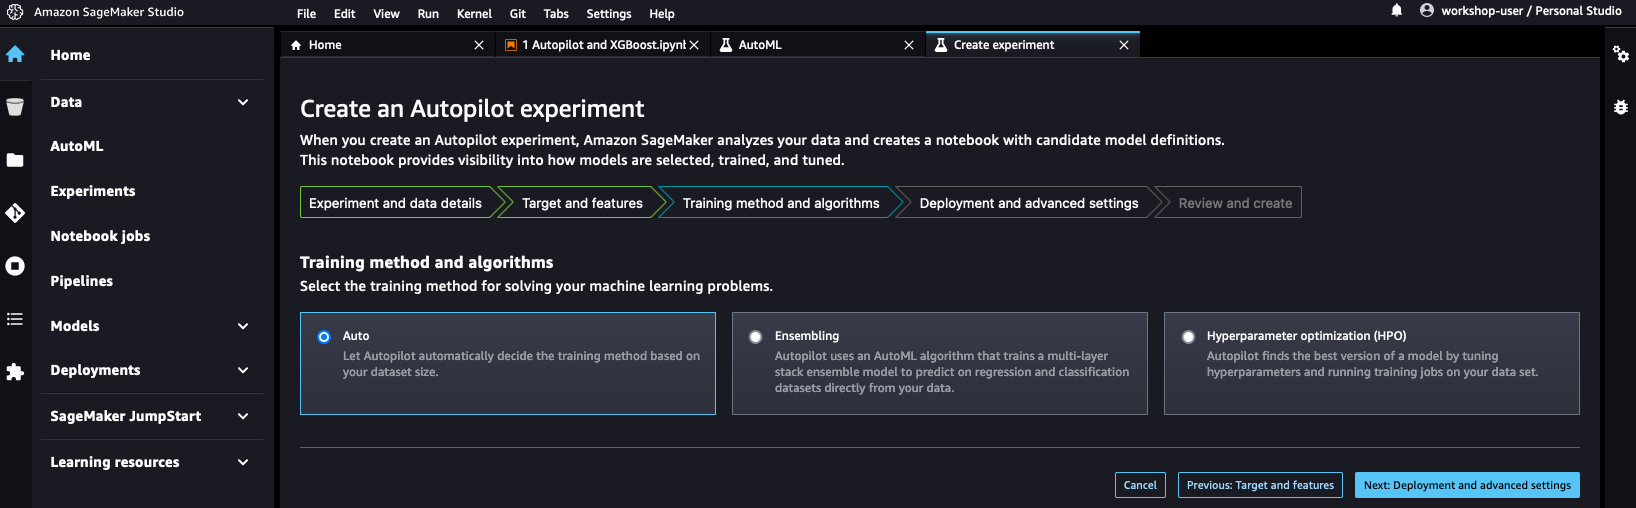Open the Settings menu
This screenshot has height=508, width=1636.
point(609,14)
